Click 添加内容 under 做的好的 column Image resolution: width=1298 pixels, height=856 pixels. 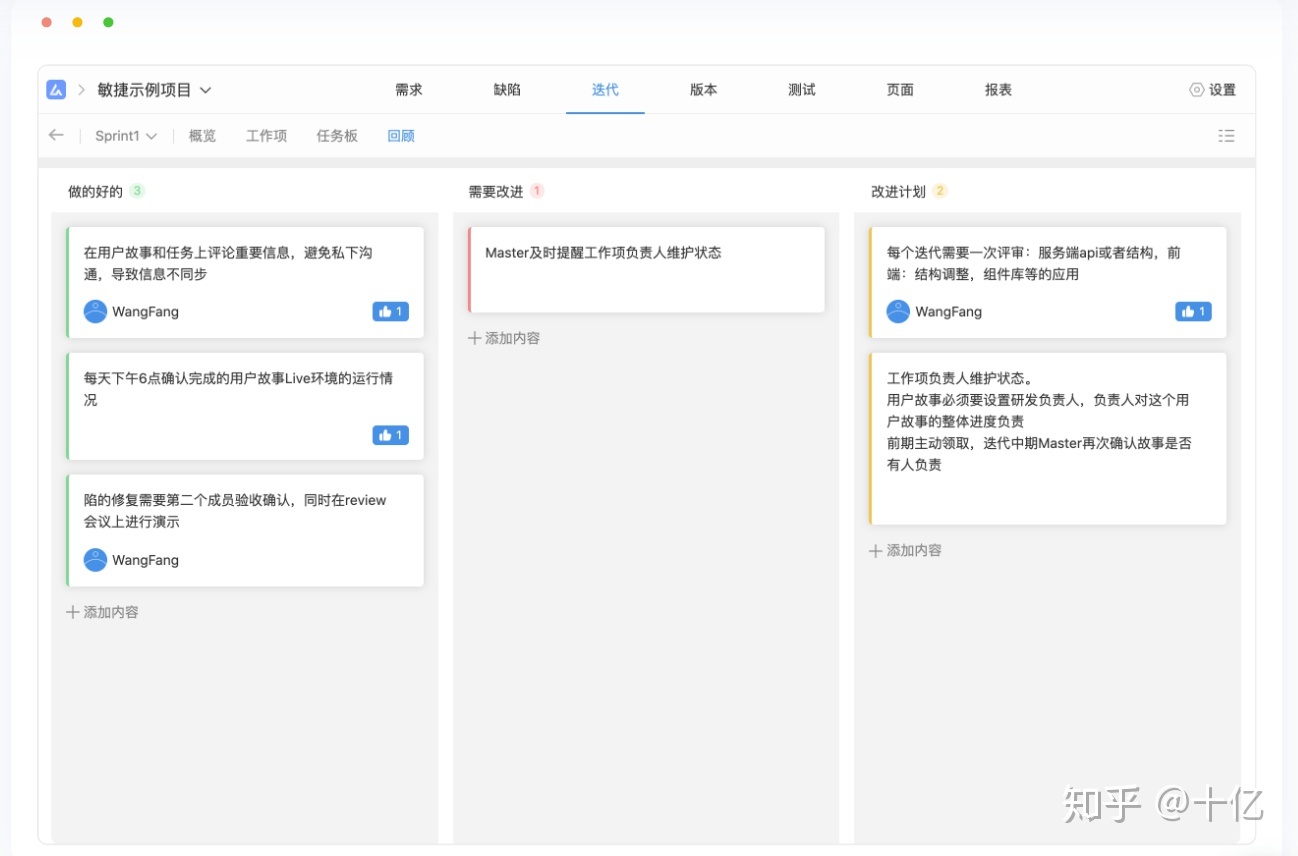[x=102, y=612]
